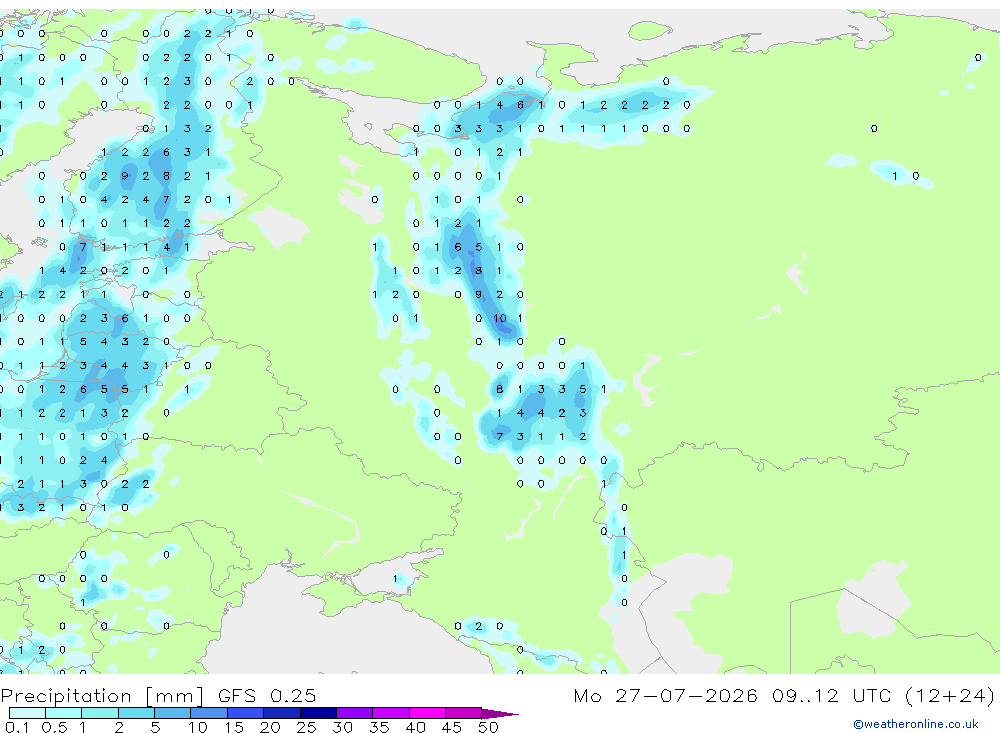
Task: Click the 20–25 mm legend swatch
Action: [282, 713]
